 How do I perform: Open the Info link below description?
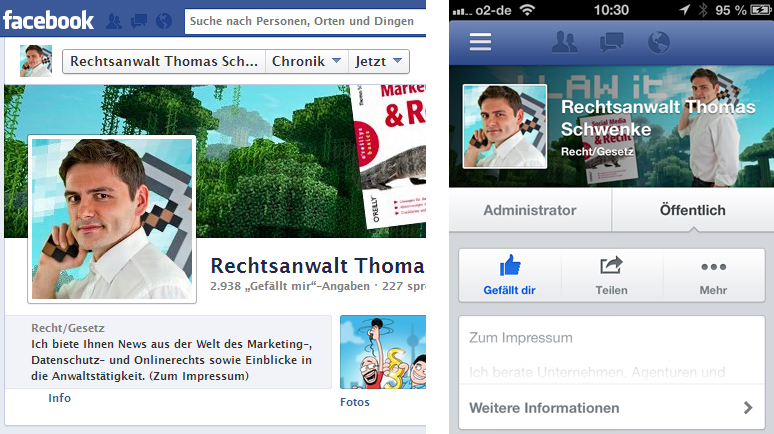point(59,398)
